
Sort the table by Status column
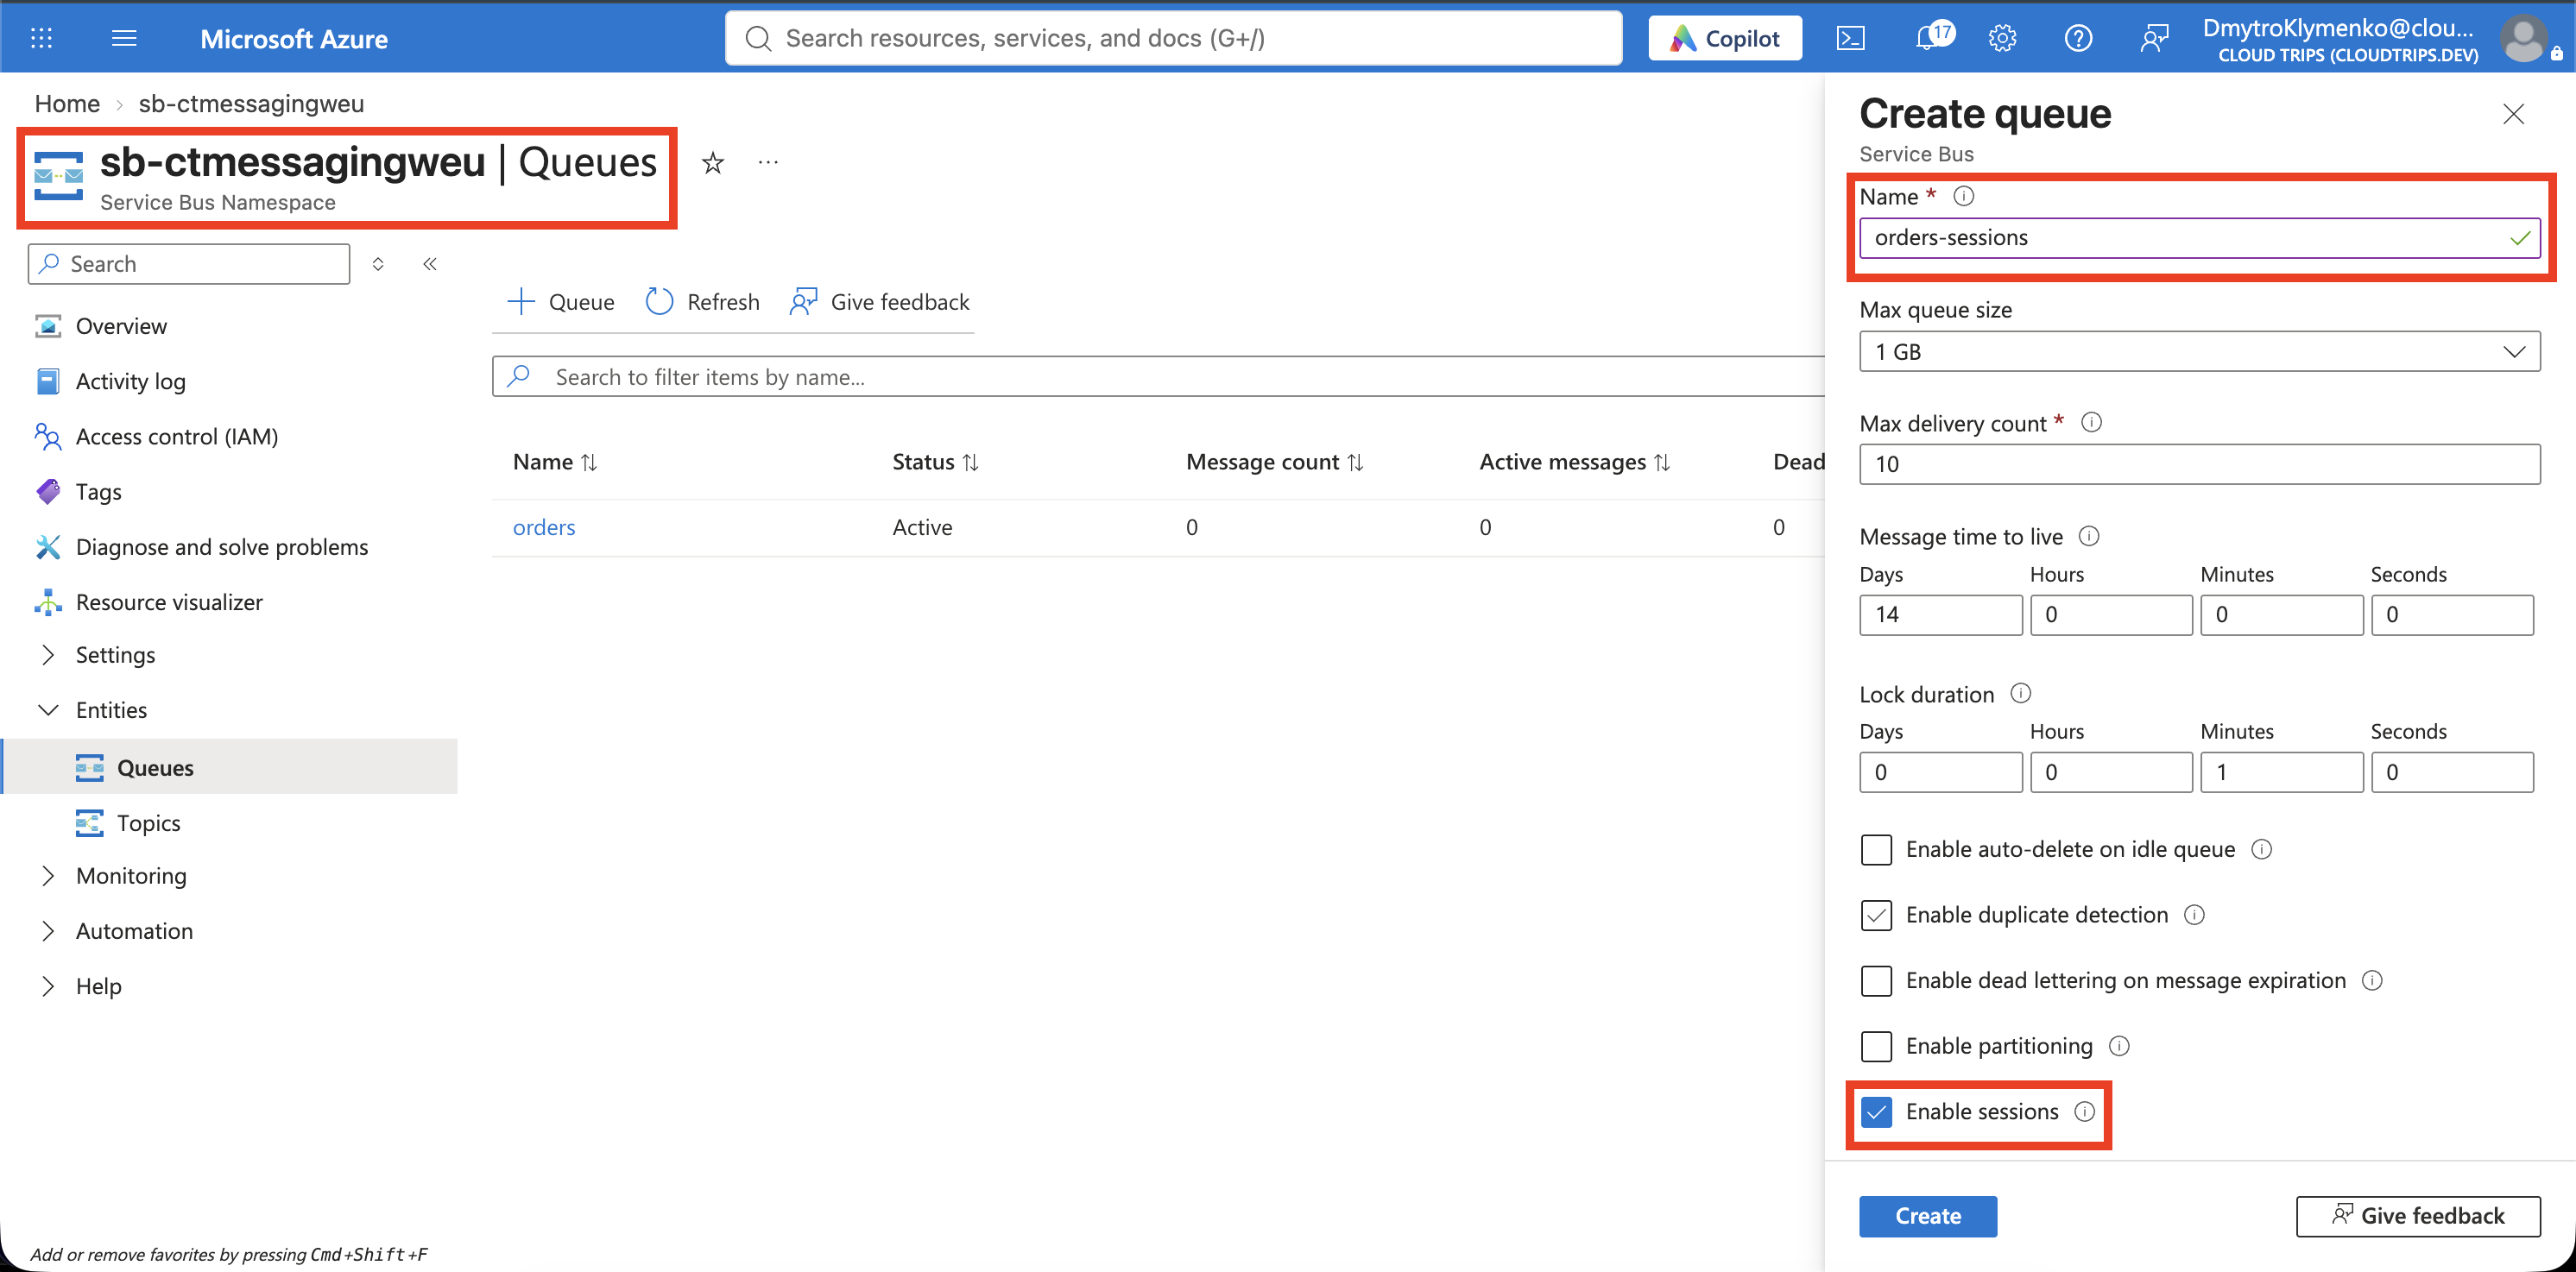(935, 462)
